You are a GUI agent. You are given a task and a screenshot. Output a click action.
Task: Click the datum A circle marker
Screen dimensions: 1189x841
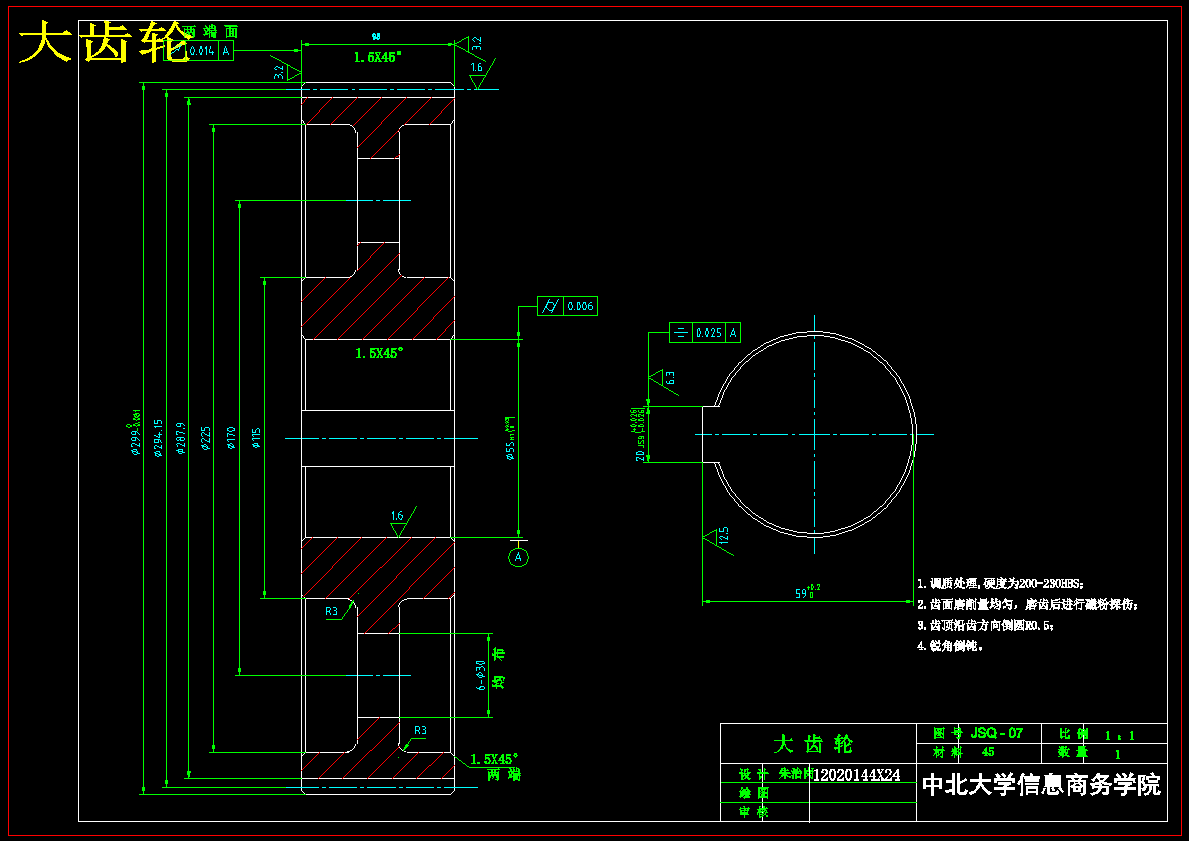tap(518, 557)
